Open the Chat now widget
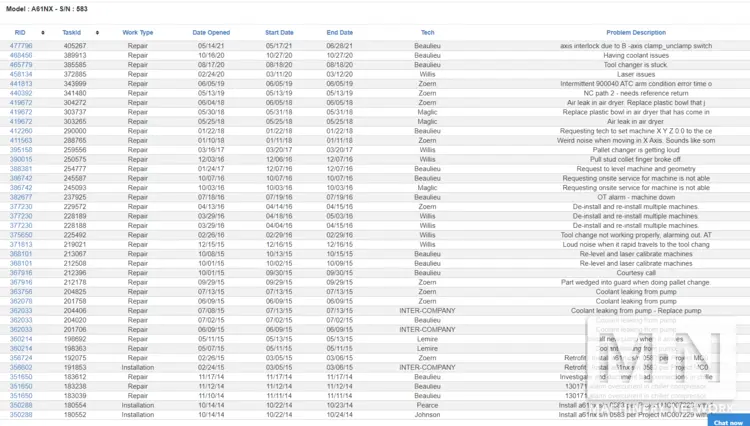Viewport: 750px width, 426px height. coord(728,422)
